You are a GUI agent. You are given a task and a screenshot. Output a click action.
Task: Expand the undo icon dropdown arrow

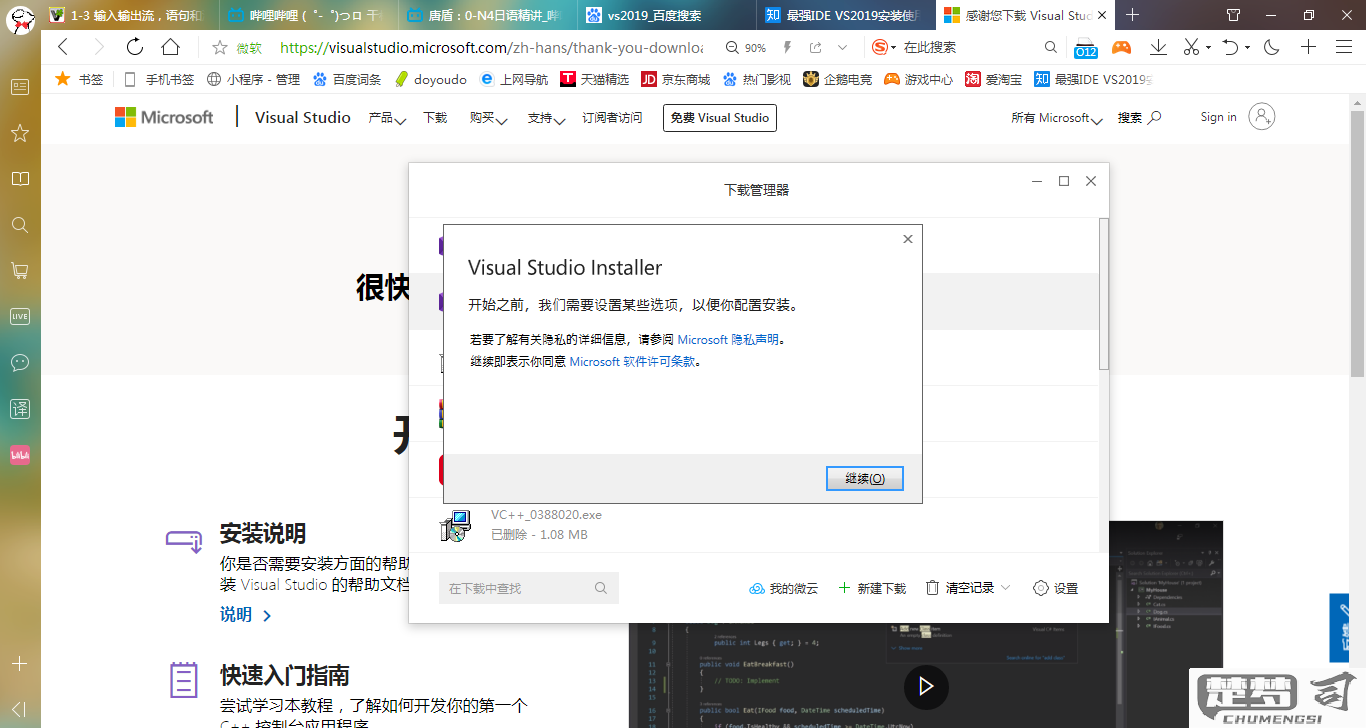click(1248, 48)
